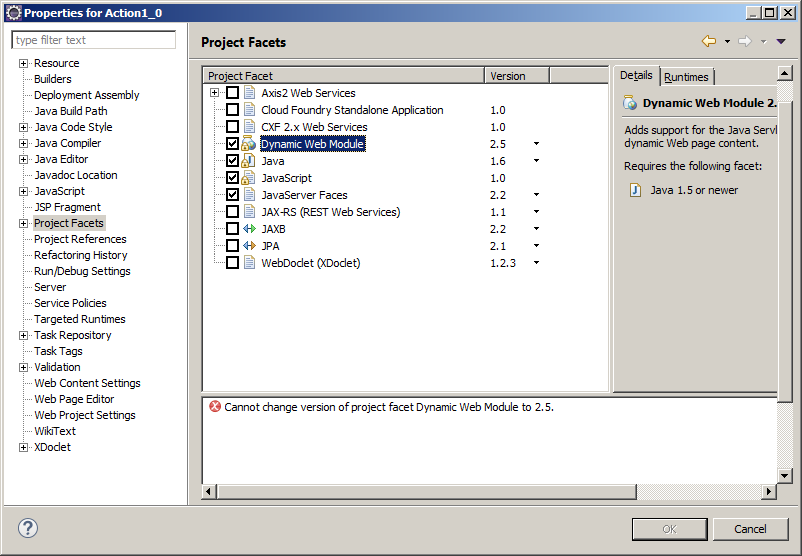Expand the XDoclet sidebar node
Image resolution: width=802 pixels, height=556 pixels.
(x=23, y=447)
